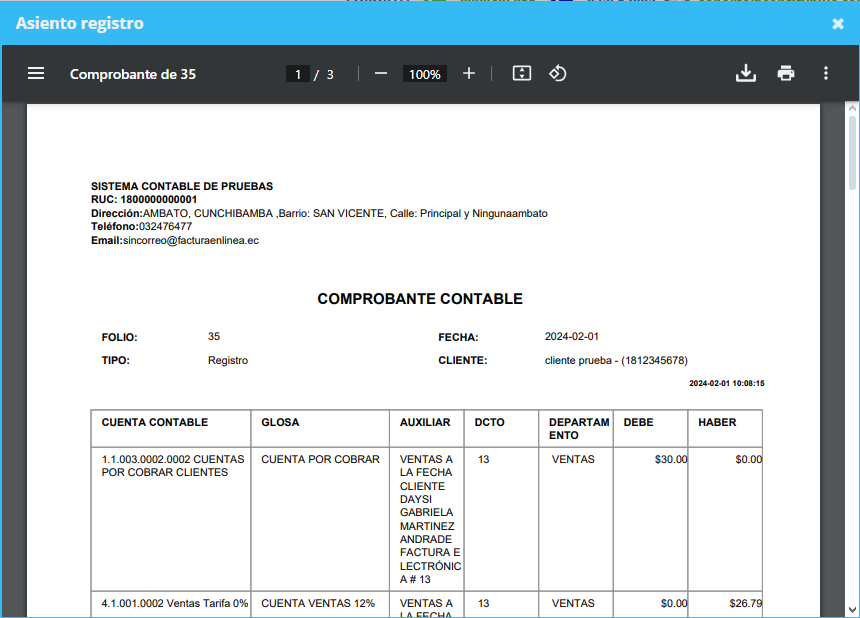
Task: Click the CUENTA CONTABLE column header
Action: point(155,422)
